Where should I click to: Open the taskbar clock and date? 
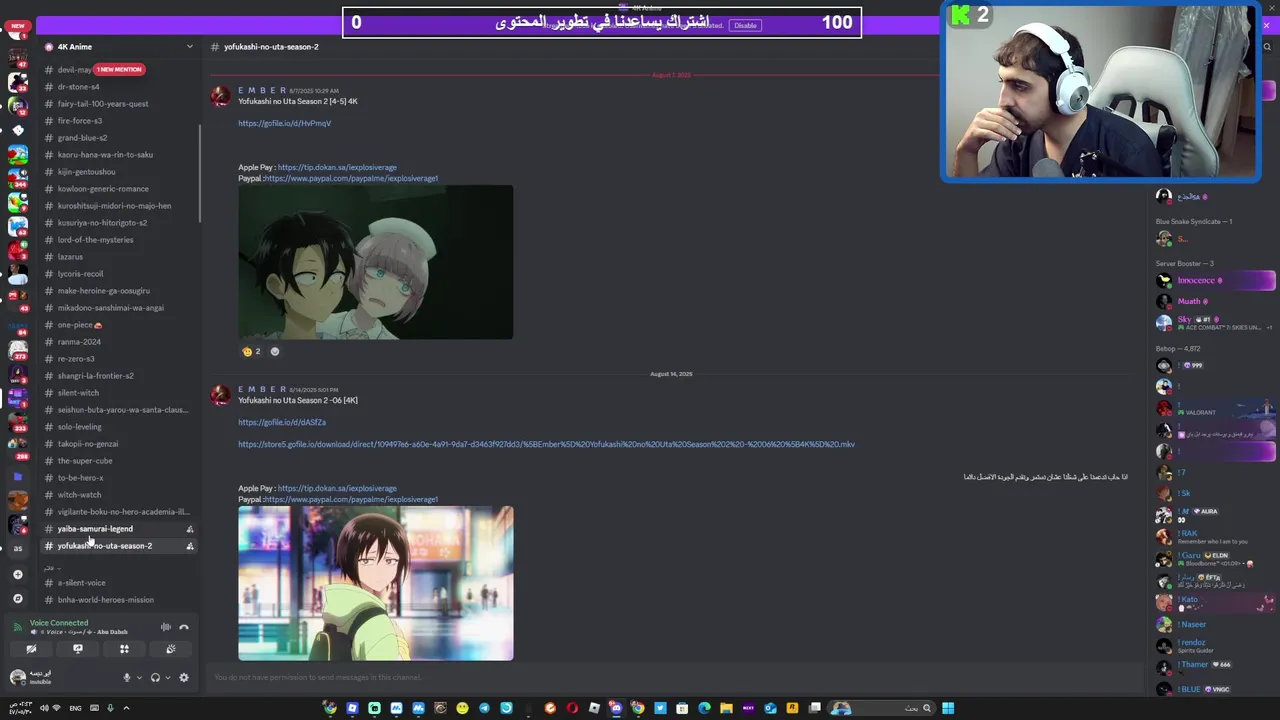20,708
